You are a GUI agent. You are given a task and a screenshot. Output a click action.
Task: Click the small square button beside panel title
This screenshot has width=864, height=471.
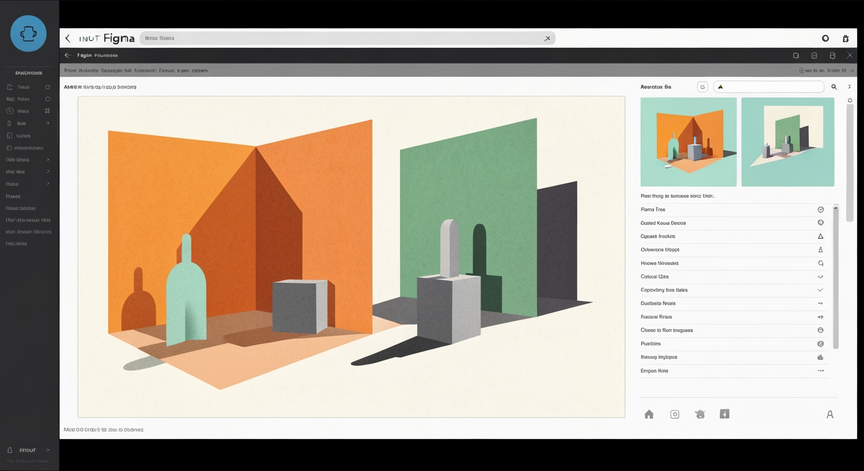click(x=702, y=87)
